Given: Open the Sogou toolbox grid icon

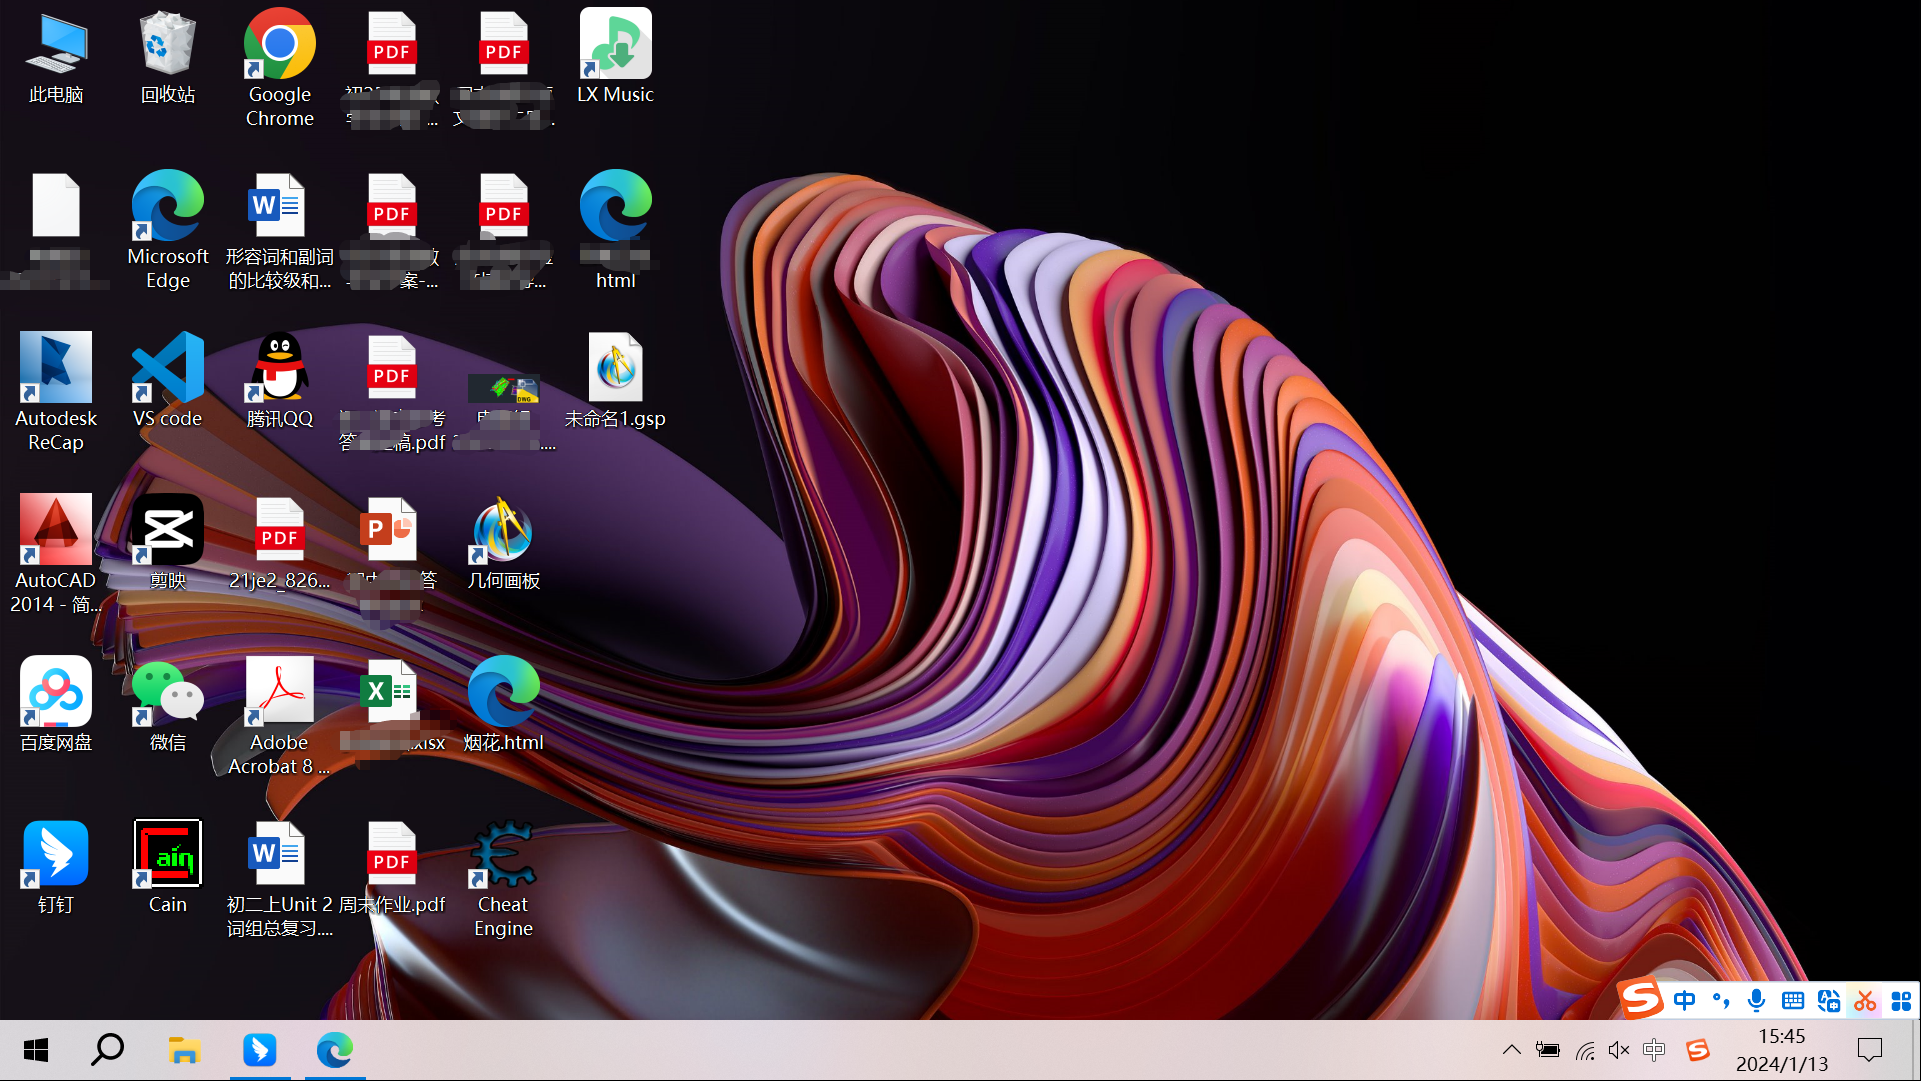Looking at the screenshot, I should (x=1901, y=1001).
